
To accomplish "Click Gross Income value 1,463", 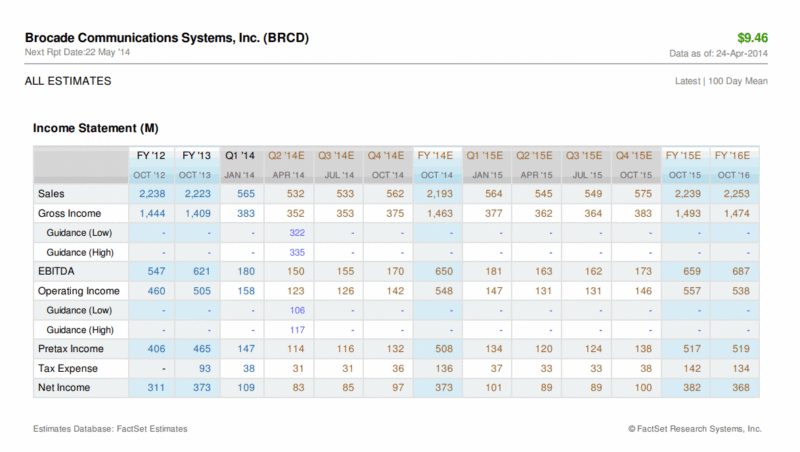I will click(x=440, y=213).
